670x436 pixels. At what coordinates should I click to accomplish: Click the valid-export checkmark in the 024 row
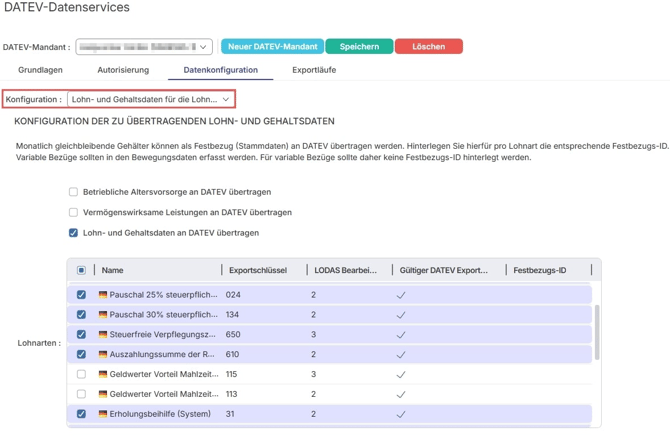point(401,295)
